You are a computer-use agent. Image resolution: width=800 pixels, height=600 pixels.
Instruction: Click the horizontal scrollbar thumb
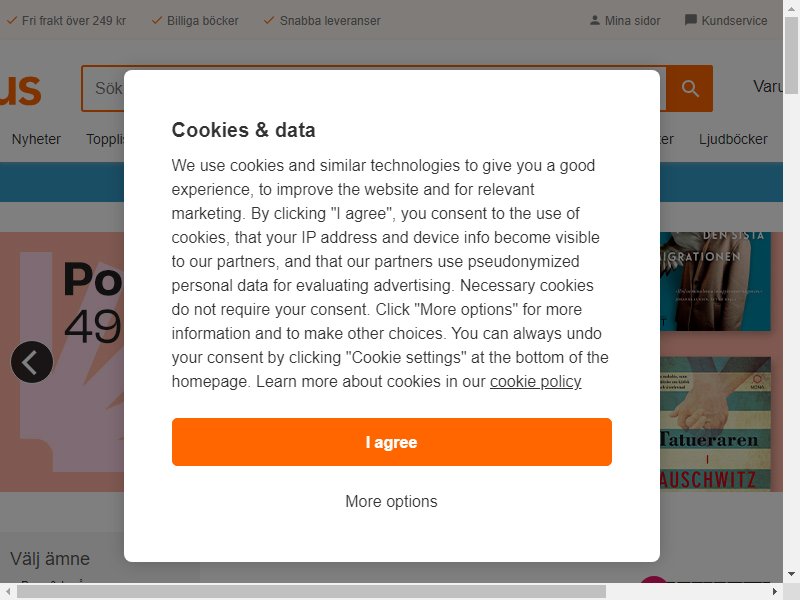coord(311,592)
